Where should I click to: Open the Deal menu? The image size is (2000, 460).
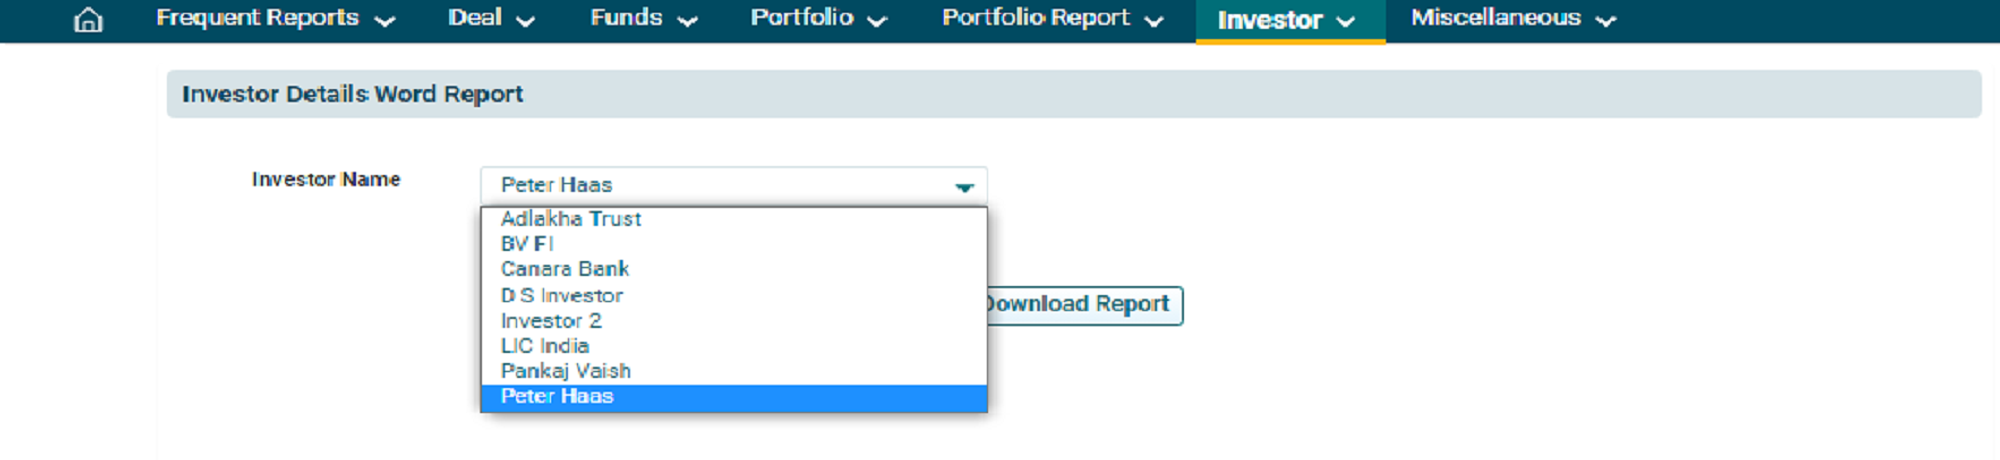pos(491,19)
